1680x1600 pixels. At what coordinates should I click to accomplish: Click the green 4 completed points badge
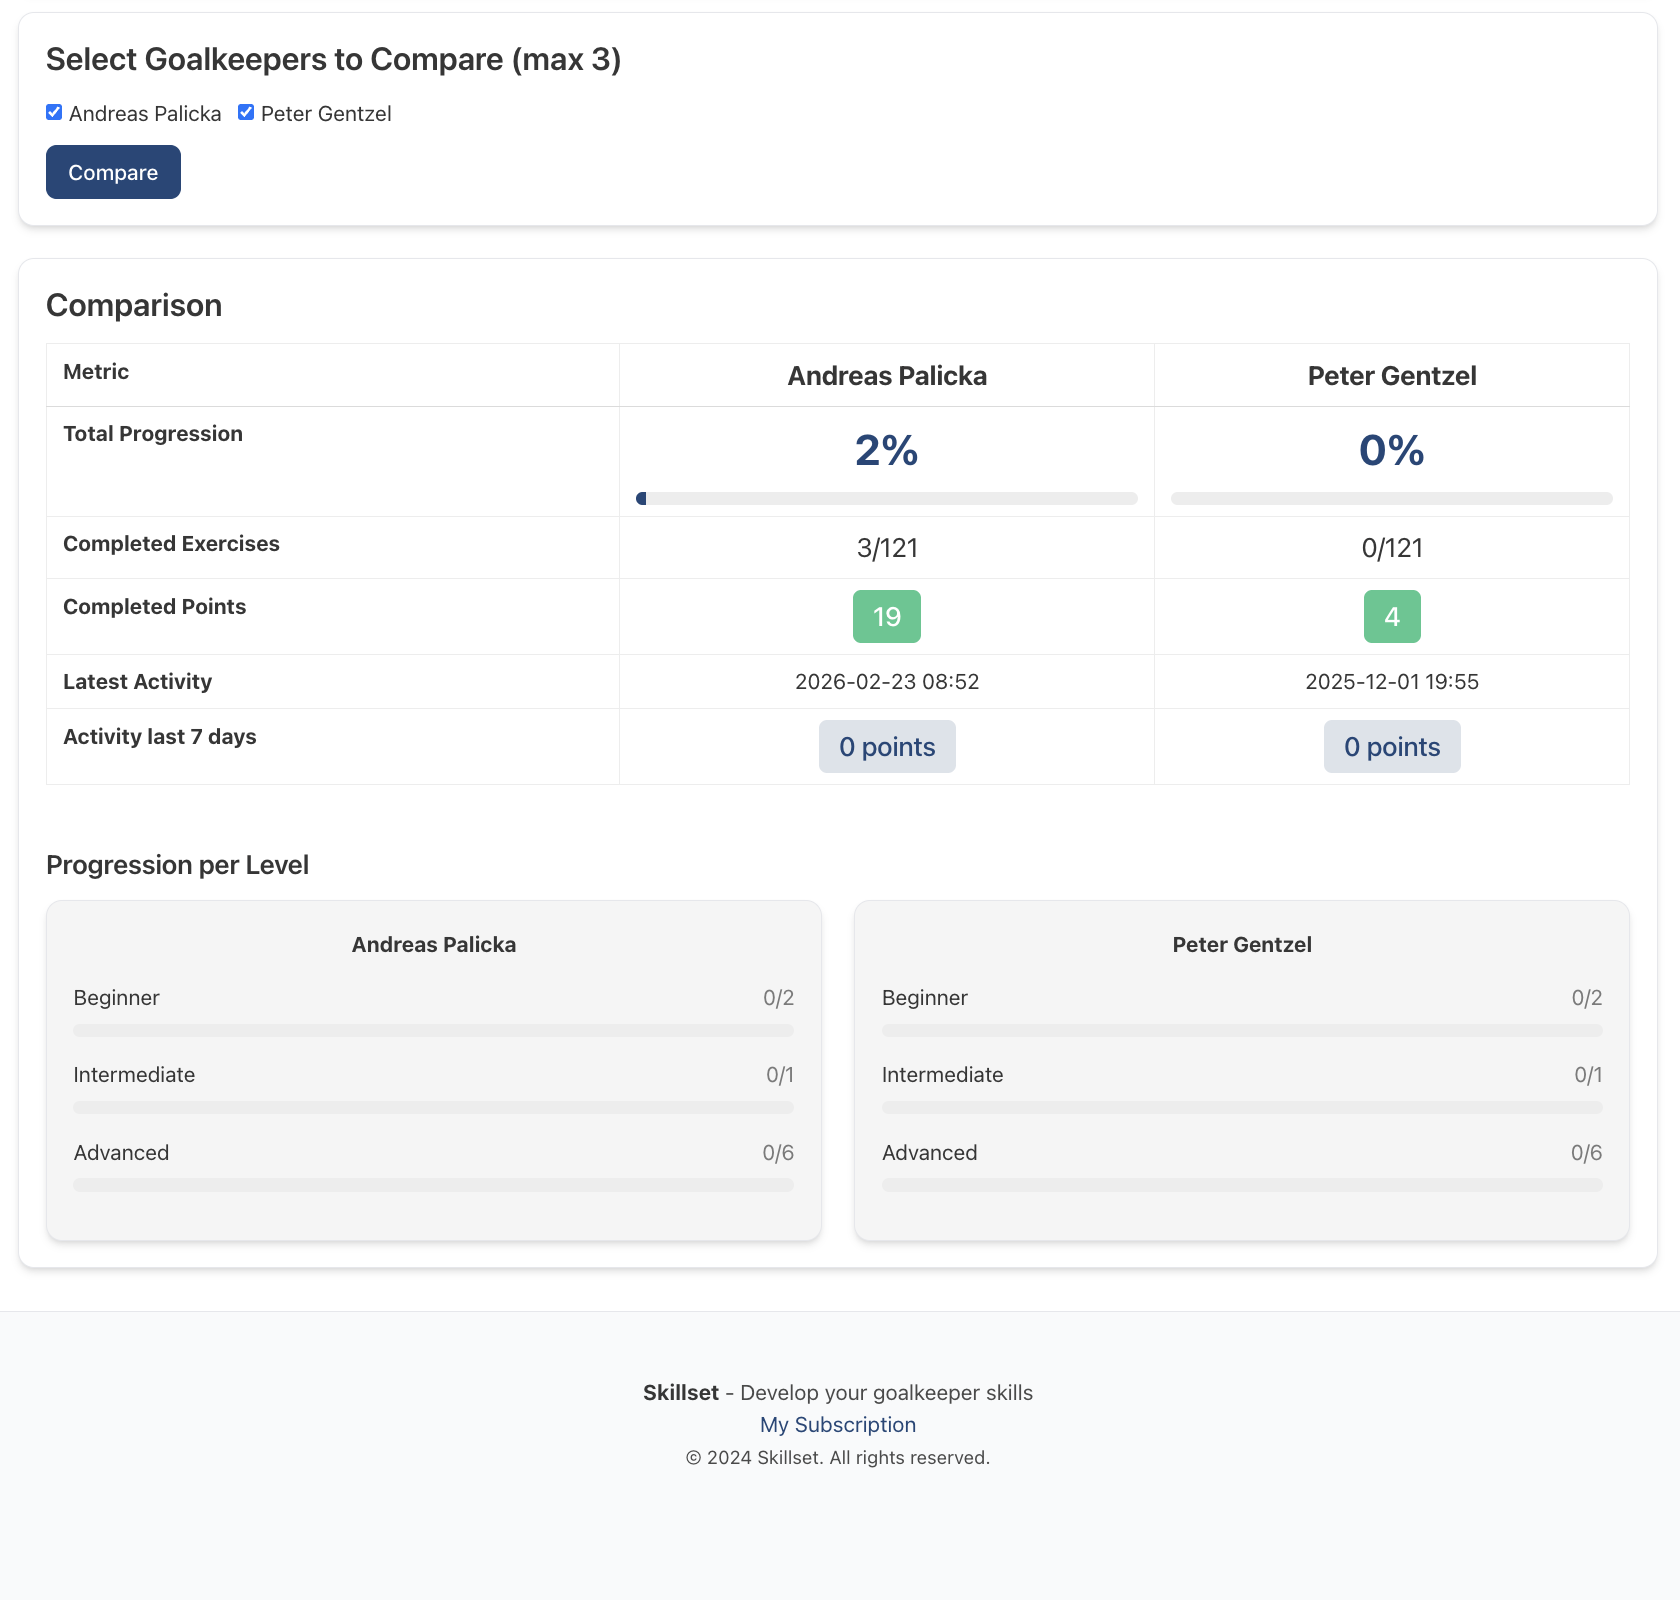coord(1392,617)
